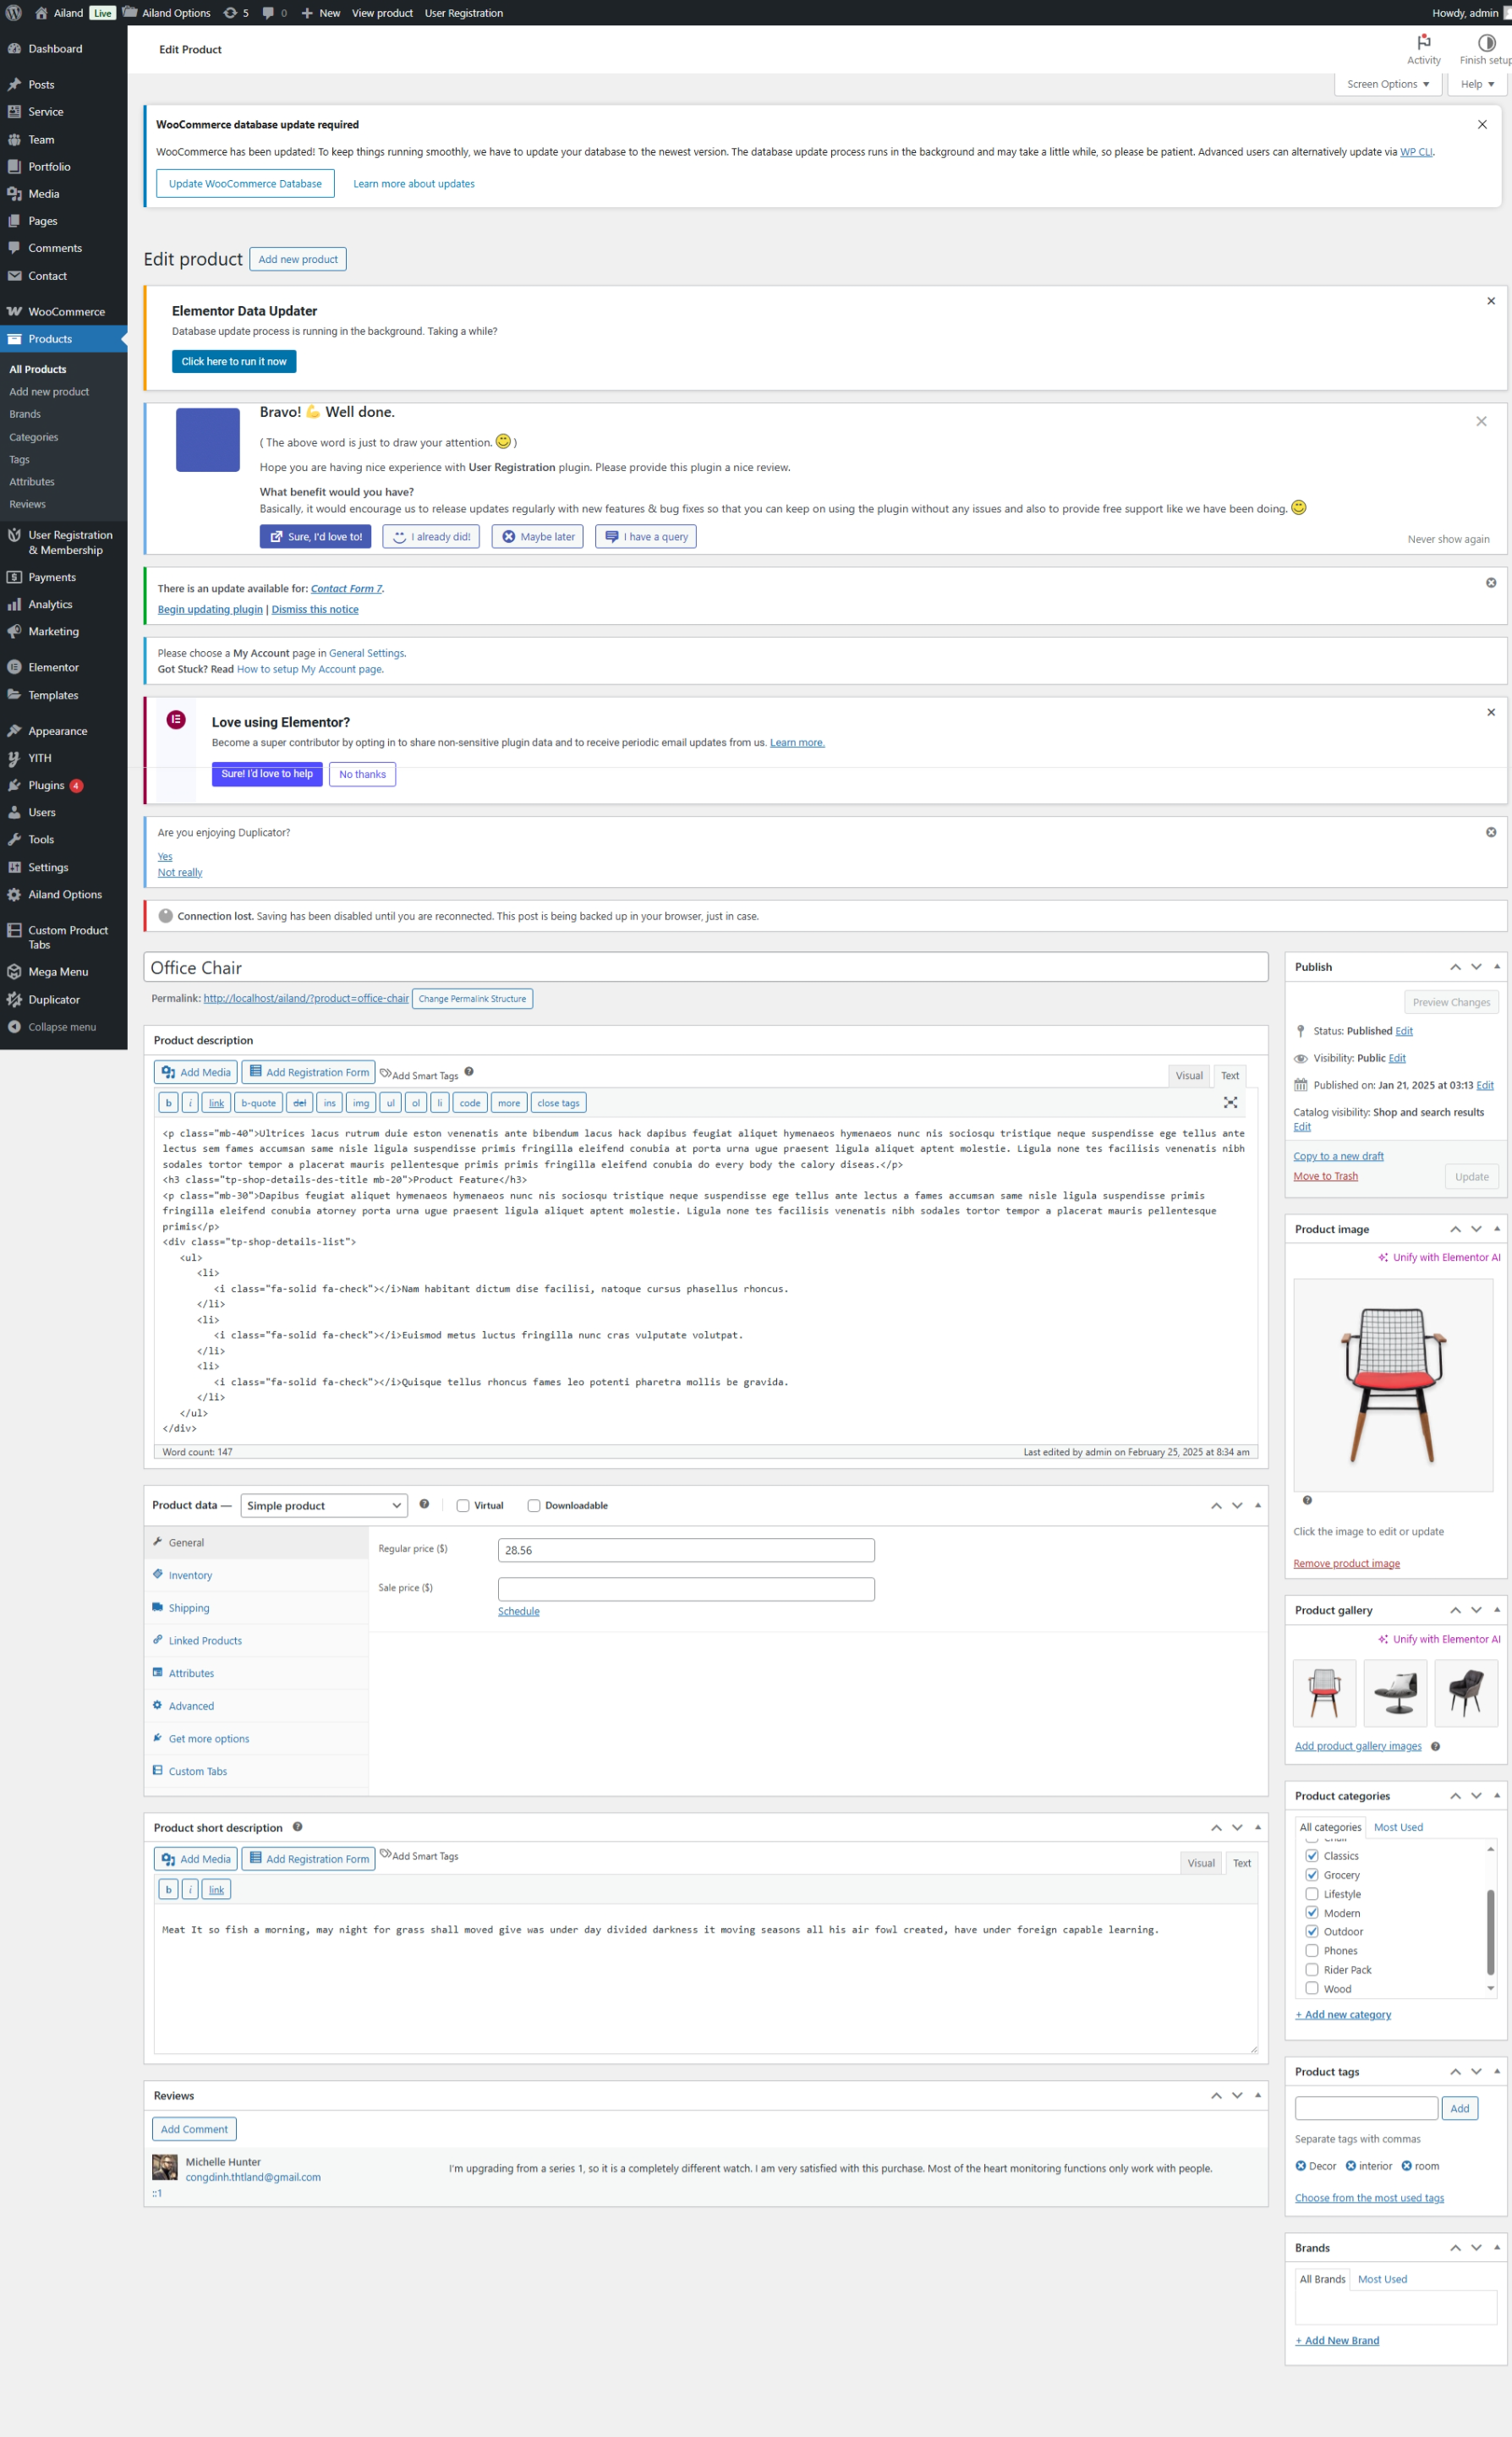Open the Simple product type dropdown

point(324,1506)
